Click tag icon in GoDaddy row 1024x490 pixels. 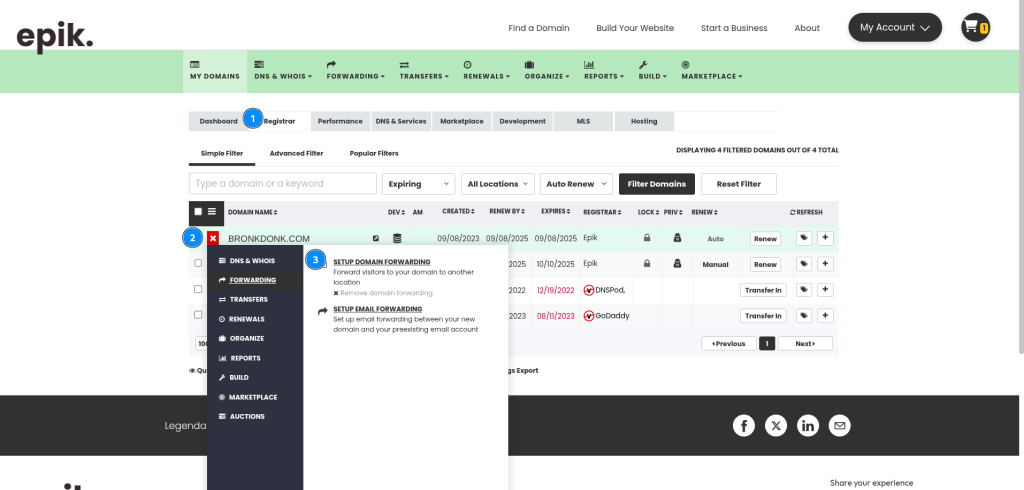tap(804, 316)
